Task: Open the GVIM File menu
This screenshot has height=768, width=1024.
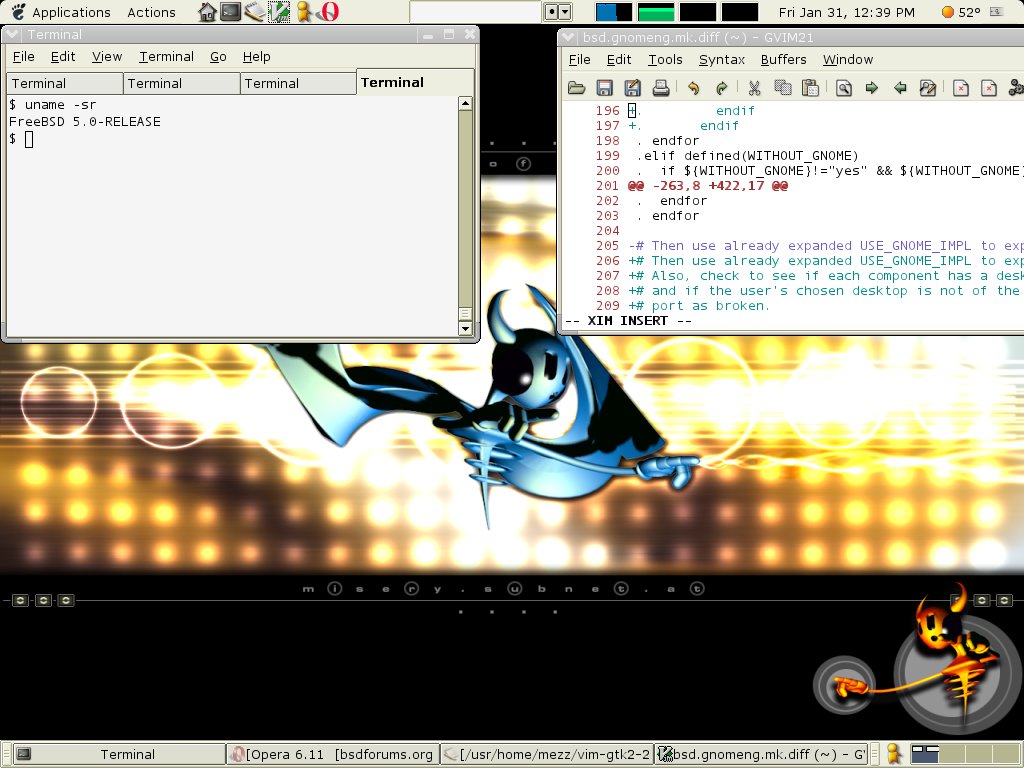Action: (x=579, y=60)
